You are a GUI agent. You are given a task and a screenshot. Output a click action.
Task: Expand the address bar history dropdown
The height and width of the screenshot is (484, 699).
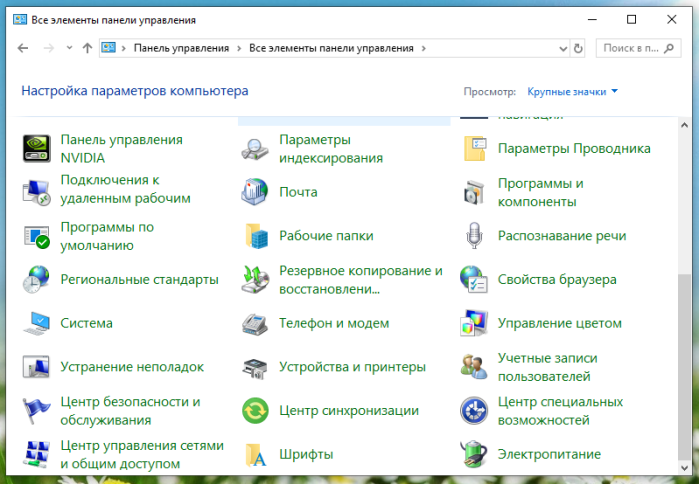[563, 48]
